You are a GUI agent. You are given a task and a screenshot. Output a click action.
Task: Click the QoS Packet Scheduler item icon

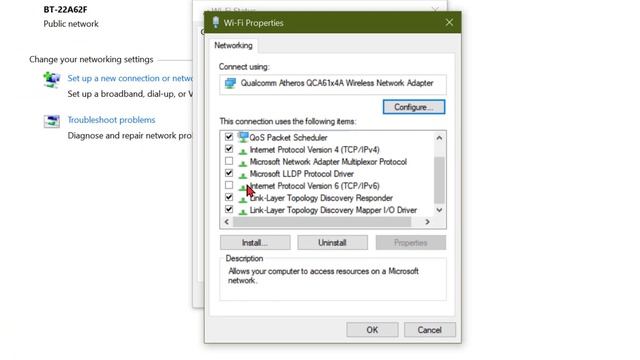[x=243, y=137]
